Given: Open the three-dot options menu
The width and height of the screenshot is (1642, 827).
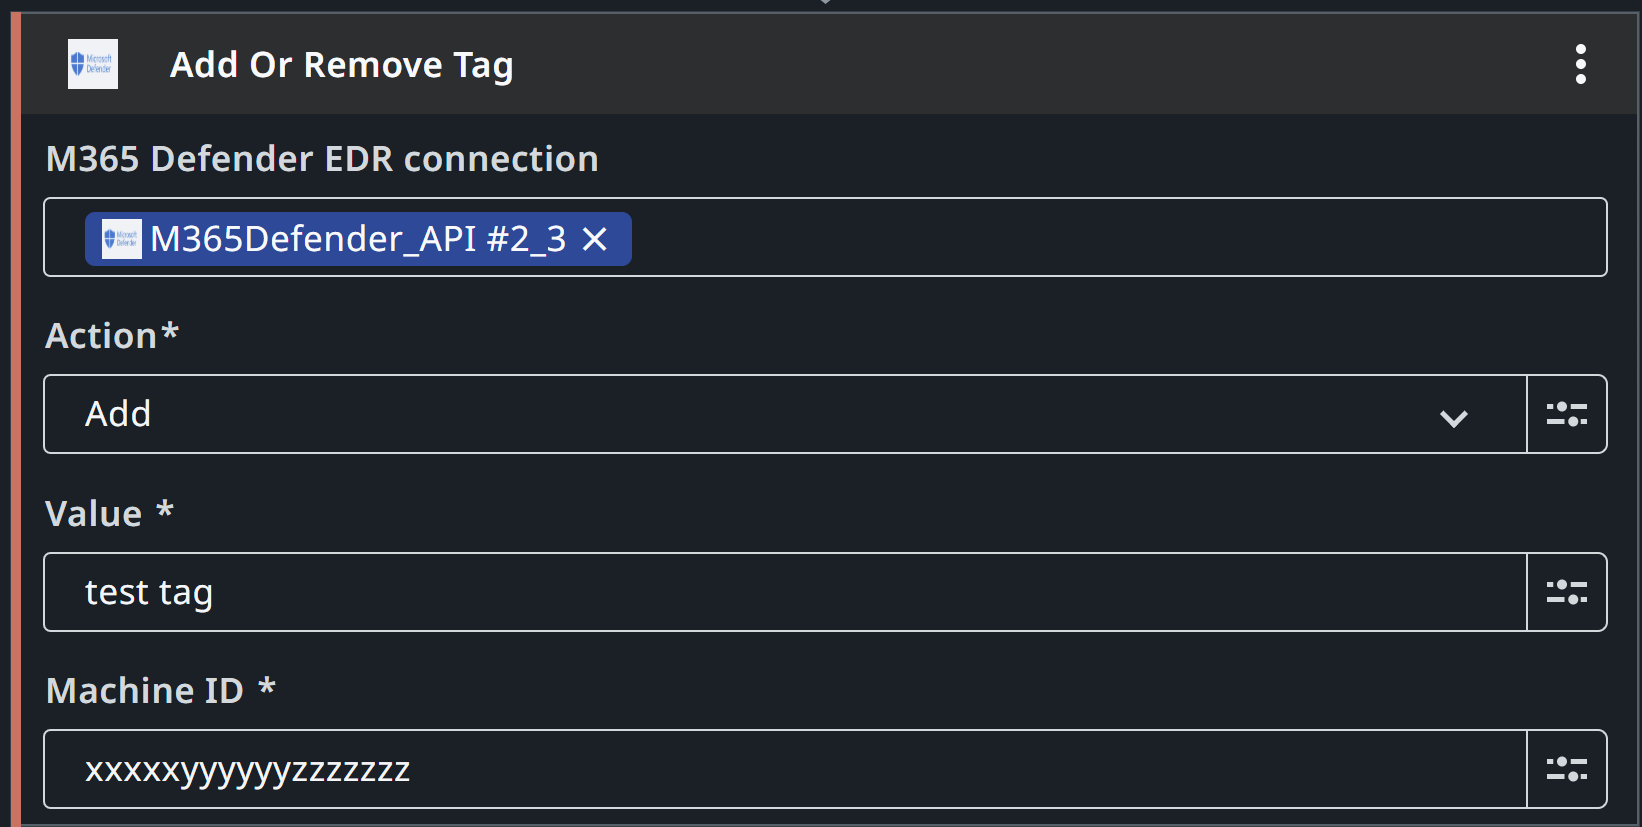Looking at the screenshot, I should 1580,64.
